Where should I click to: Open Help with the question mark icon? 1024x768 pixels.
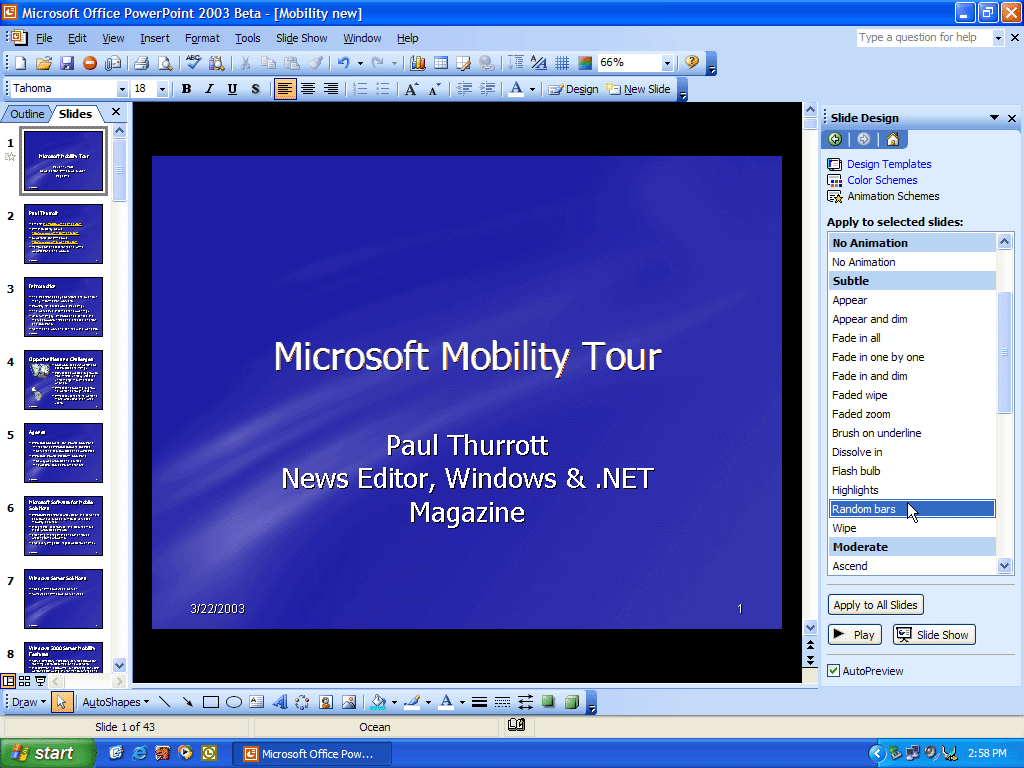tap(692, 63)
